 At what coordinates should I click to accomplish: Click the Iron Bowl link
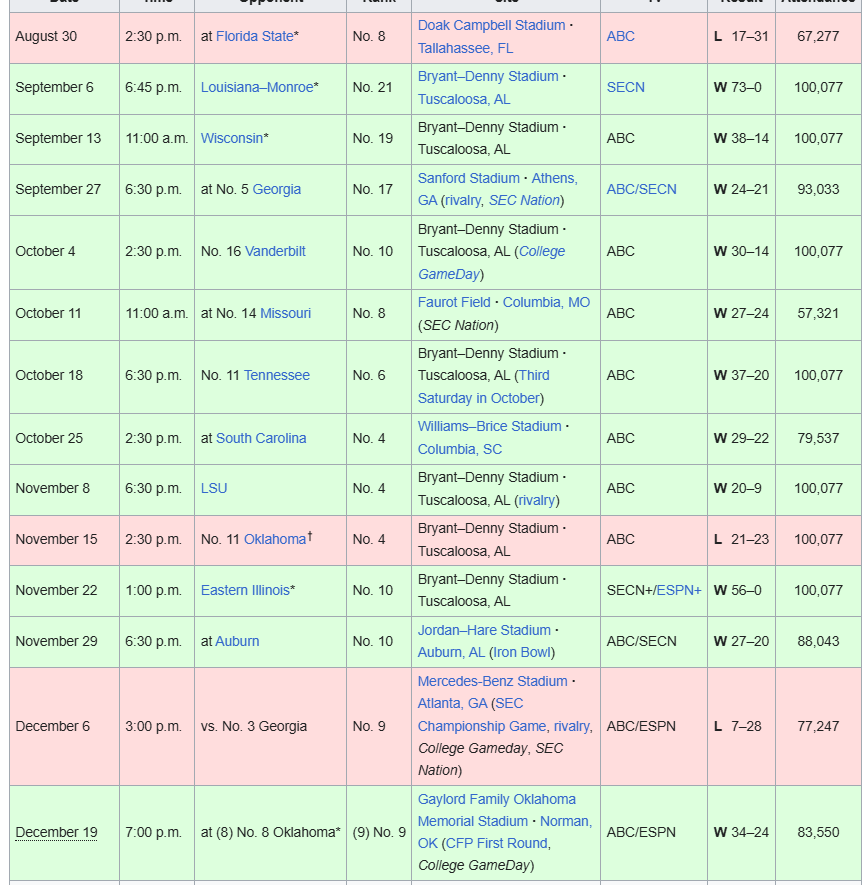(522, 652)
